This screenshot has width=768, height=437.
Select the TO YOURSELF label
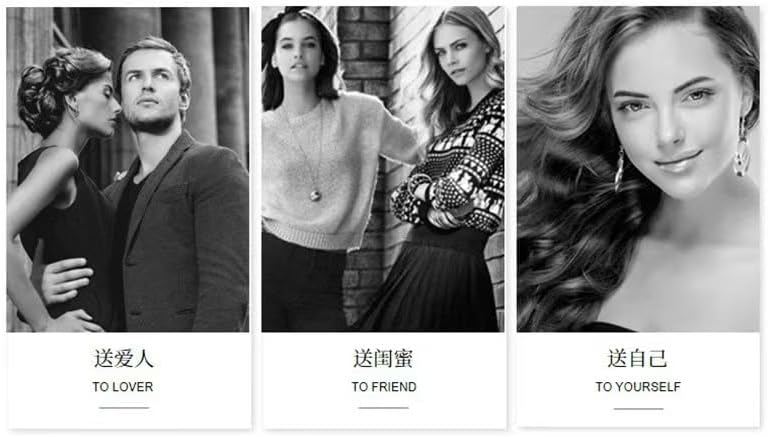[638, 387]
